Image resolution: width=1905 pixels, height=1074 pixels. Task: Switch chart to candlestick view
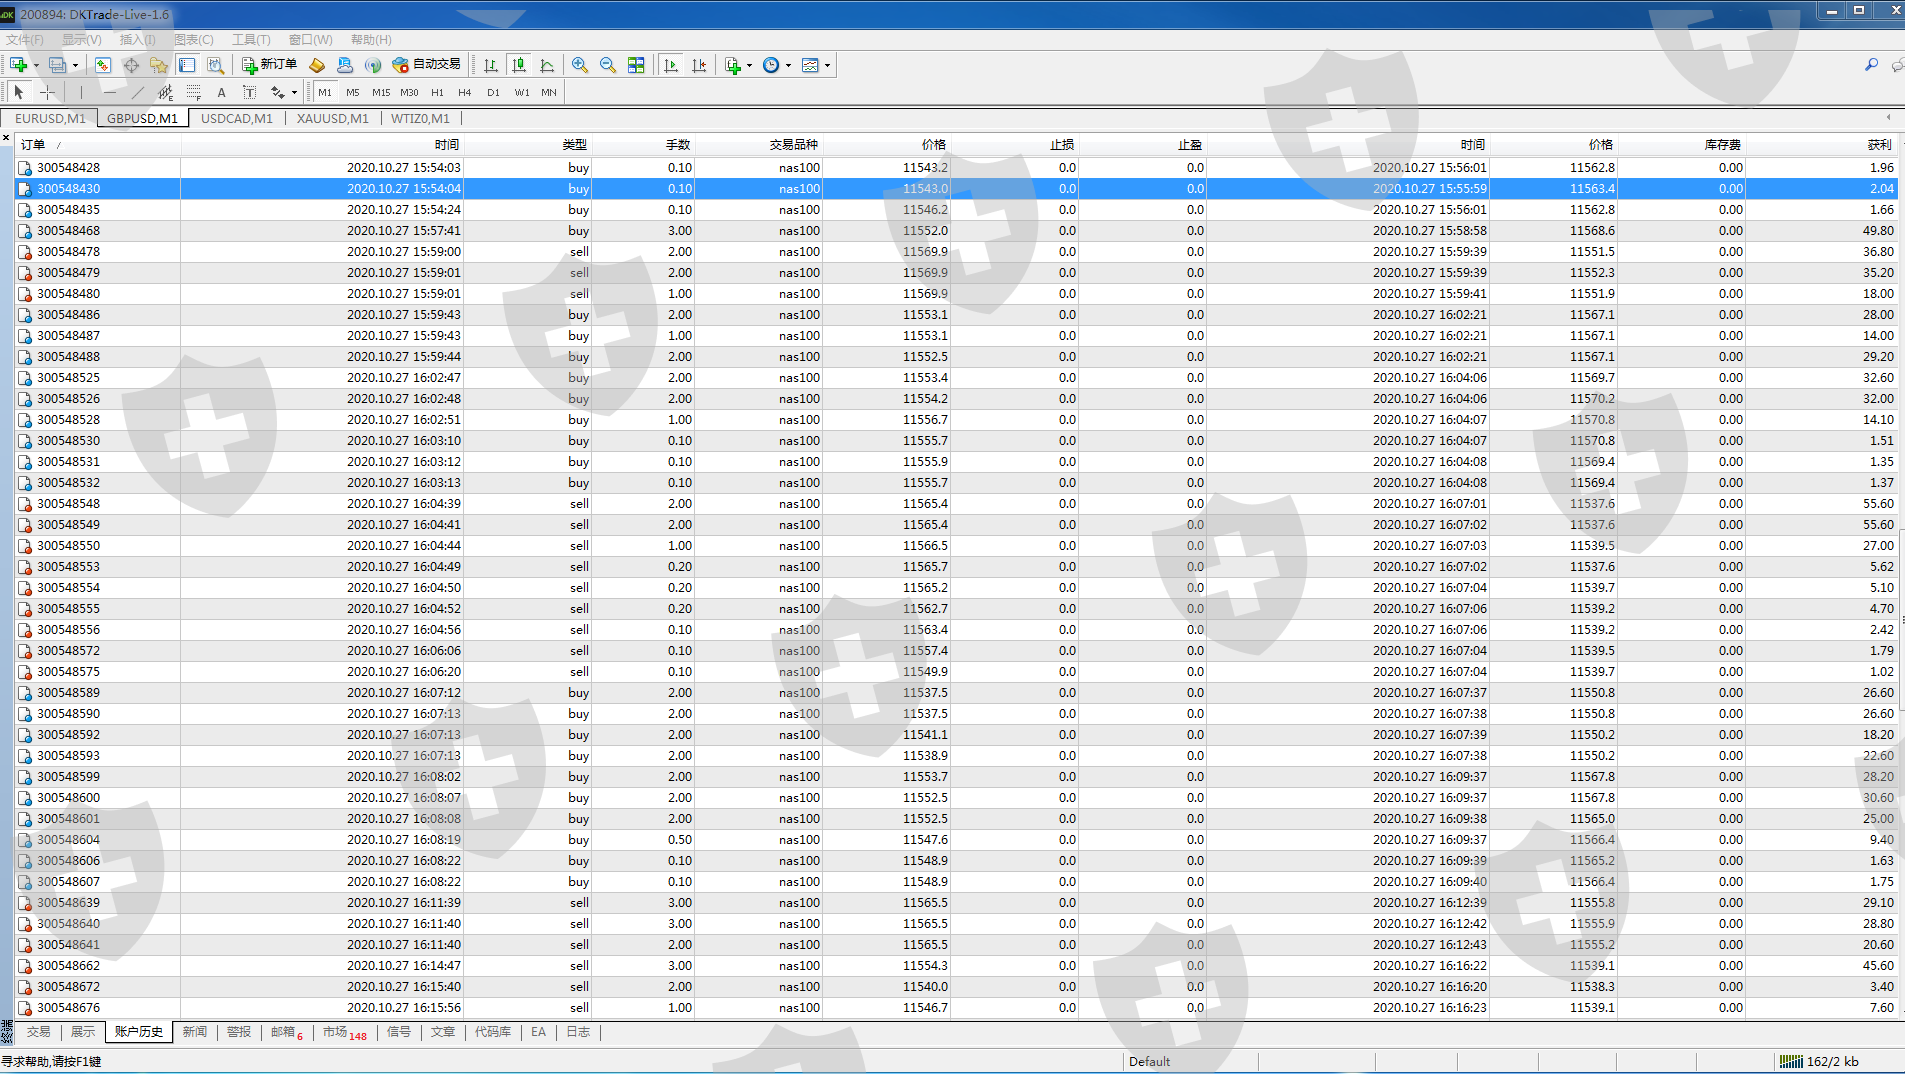pyautogui.click(x=518, y=65)
